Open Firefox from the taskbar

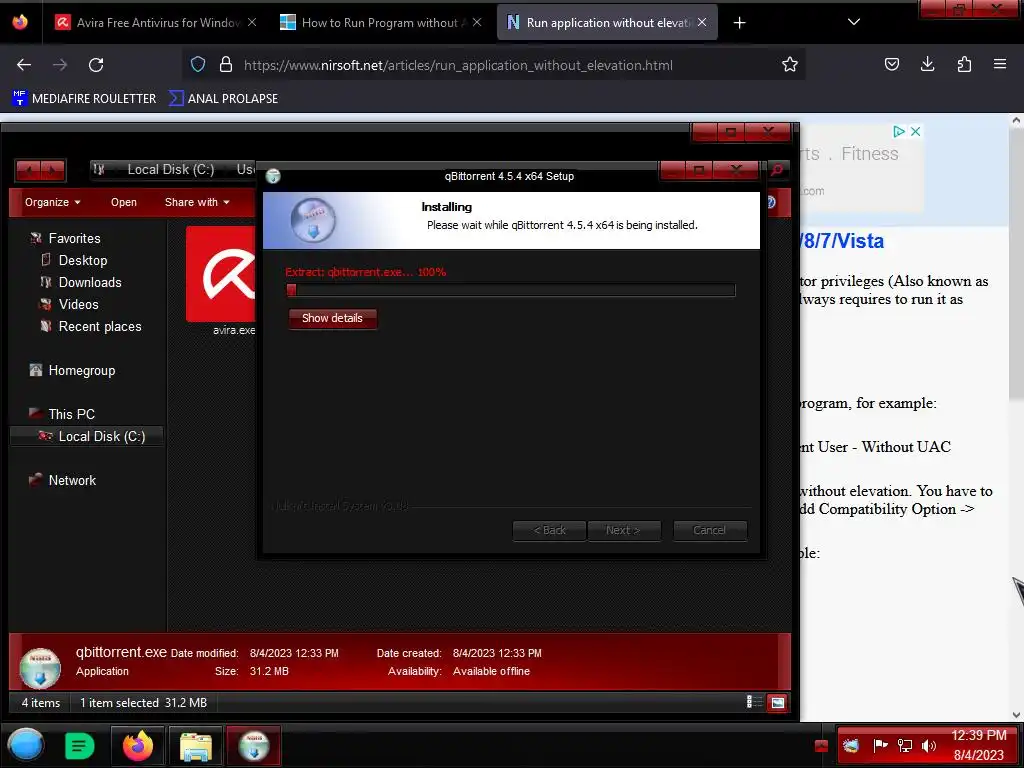tap(138, 745)
